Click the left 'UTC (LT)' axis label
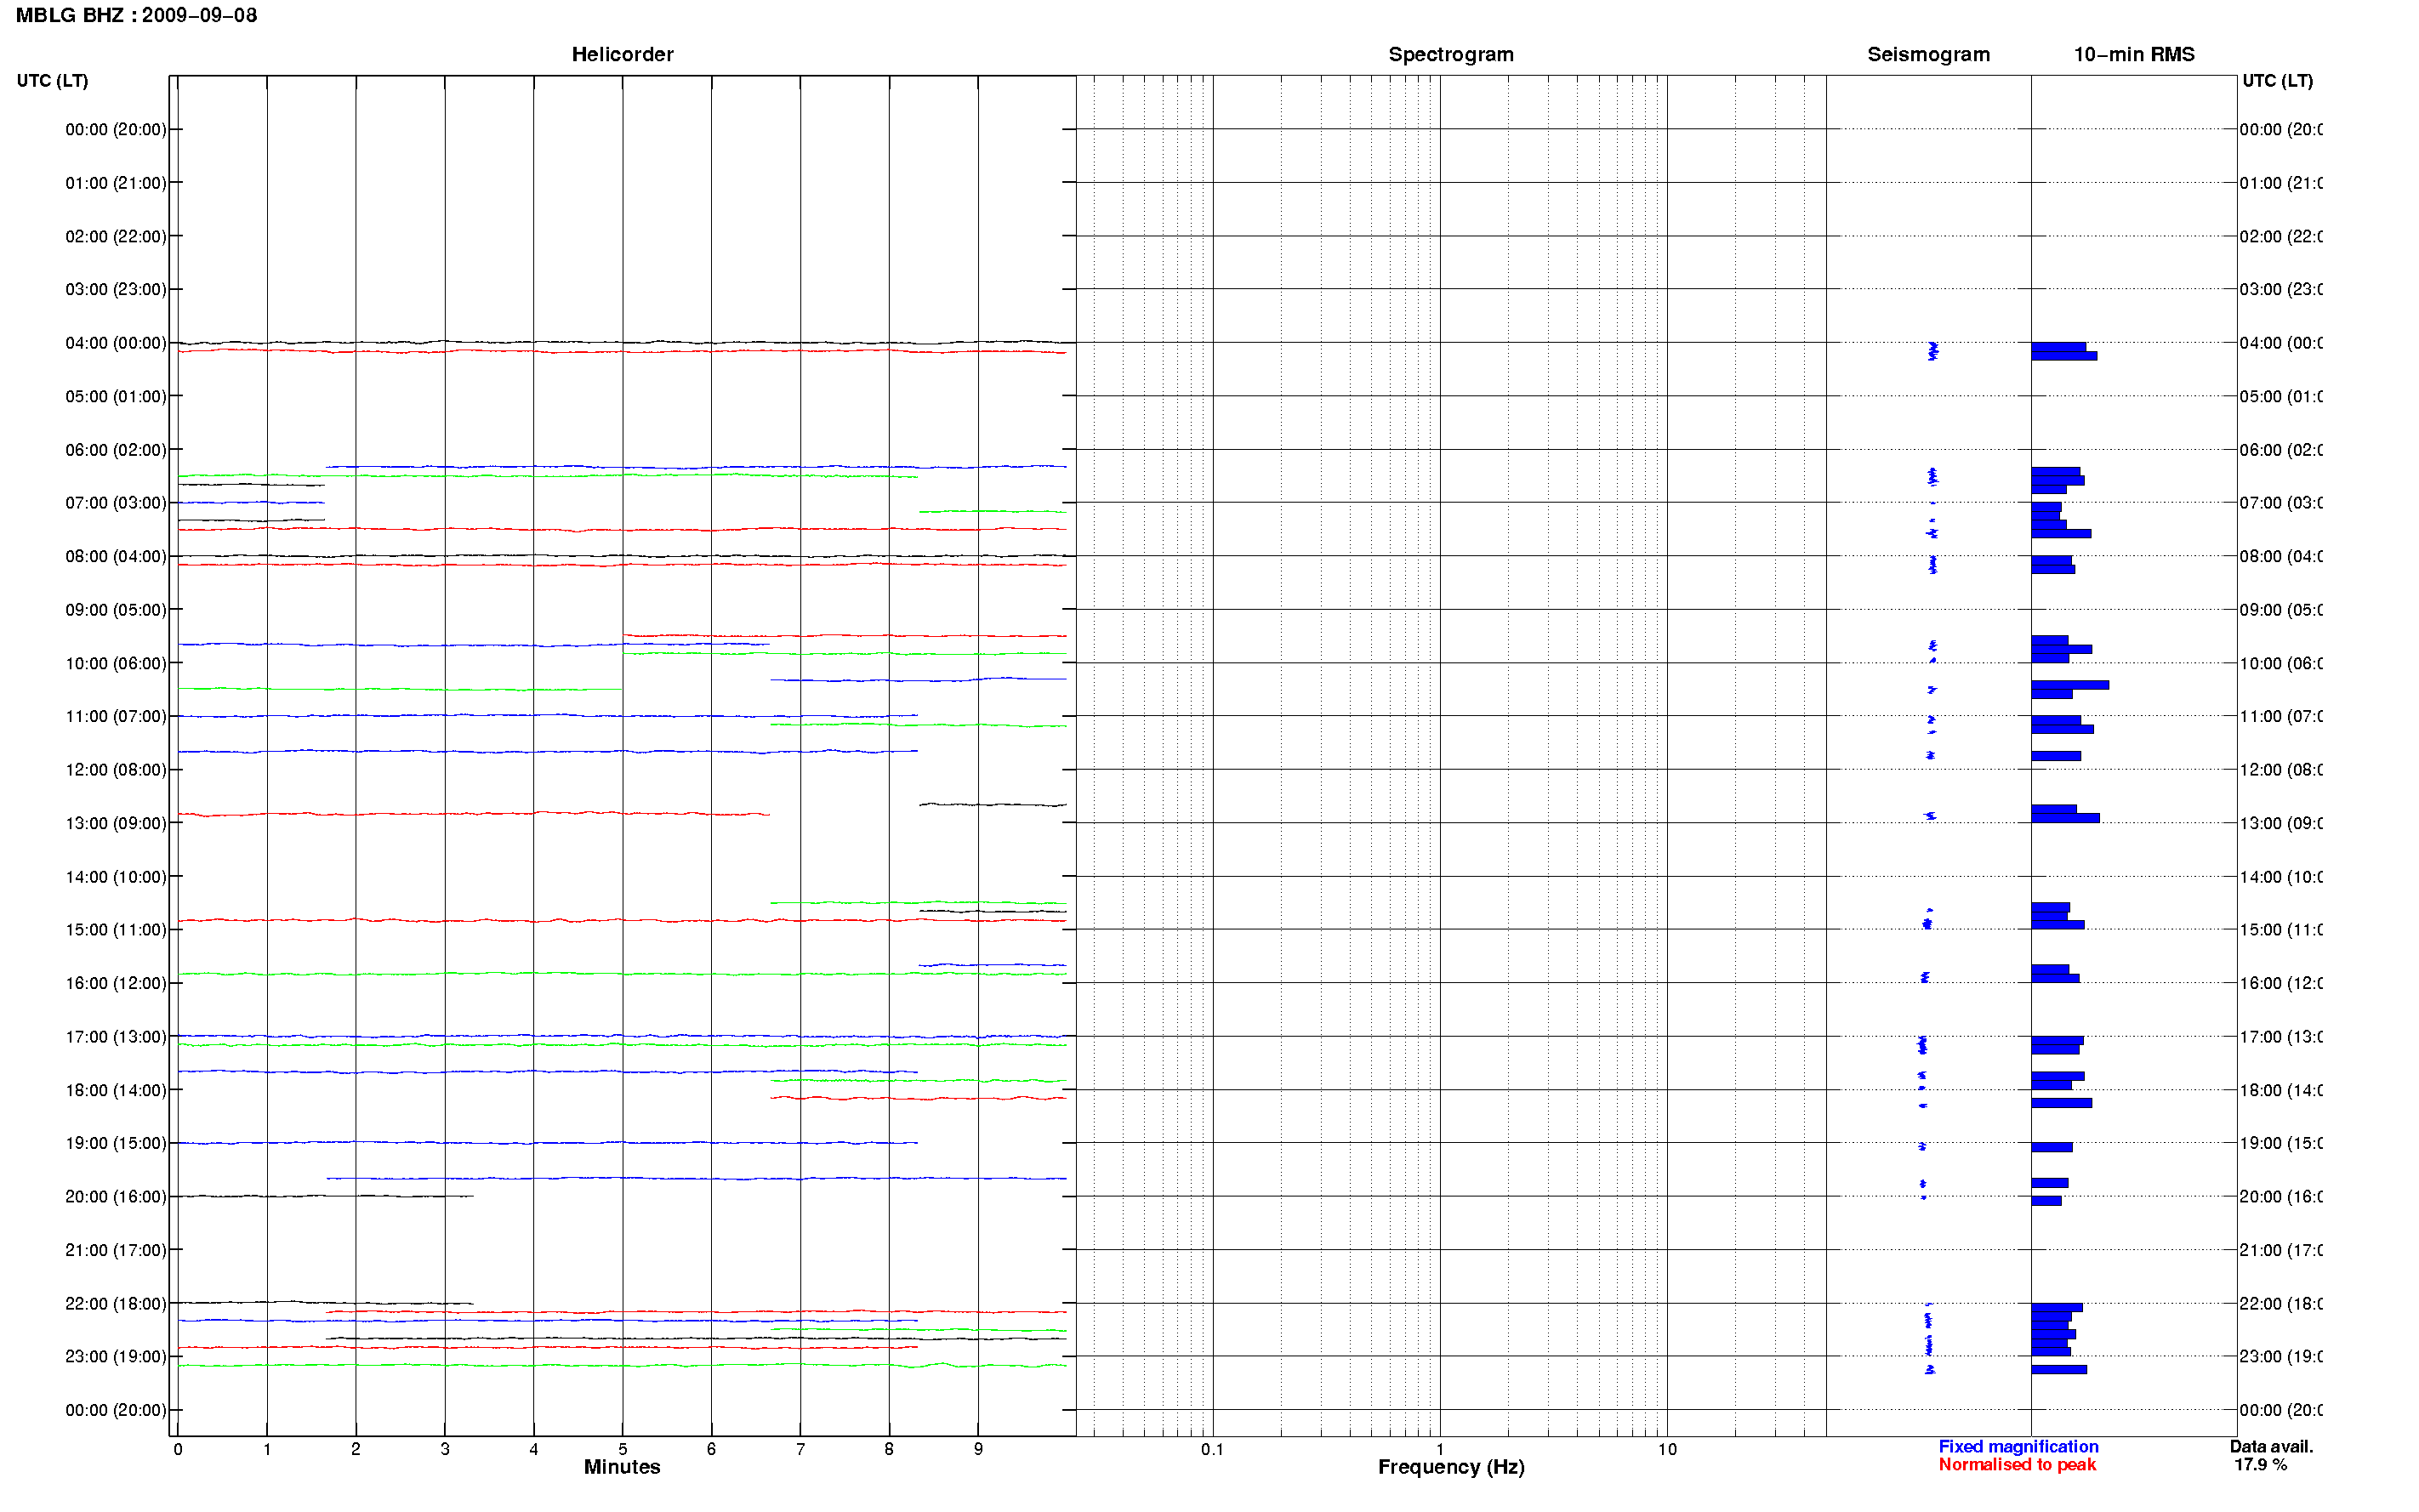2419x1512 pixels. [52, 80]
